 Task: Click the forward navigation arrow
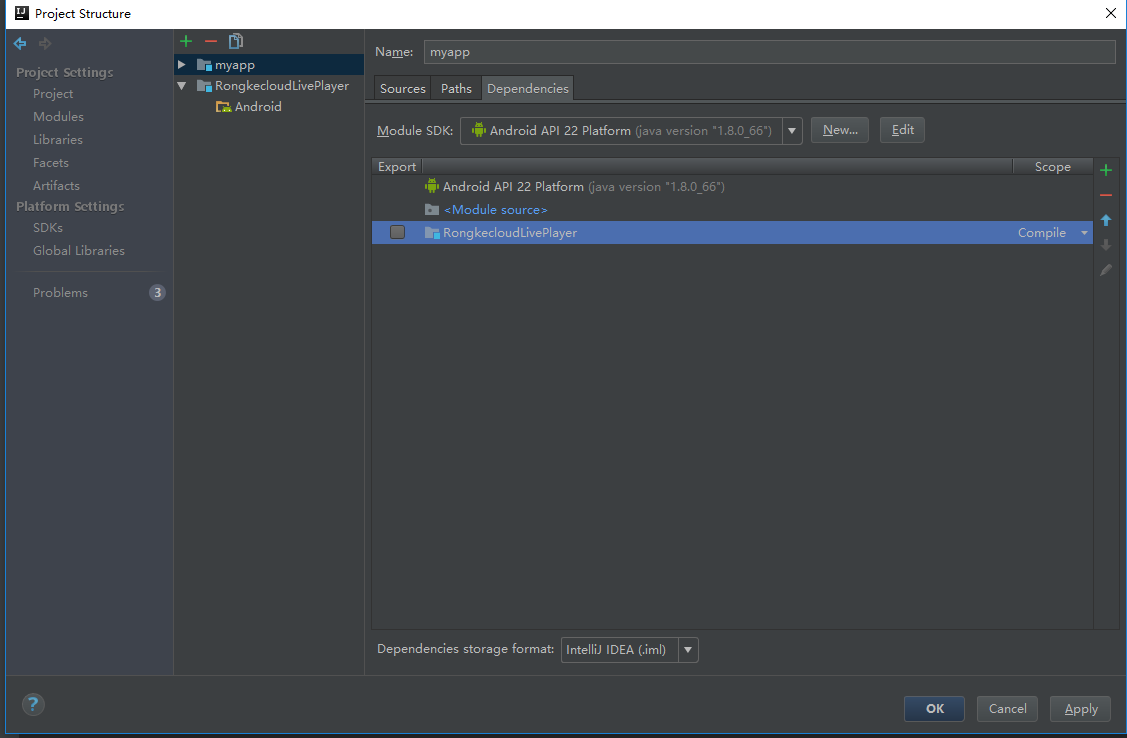[45, 44]
